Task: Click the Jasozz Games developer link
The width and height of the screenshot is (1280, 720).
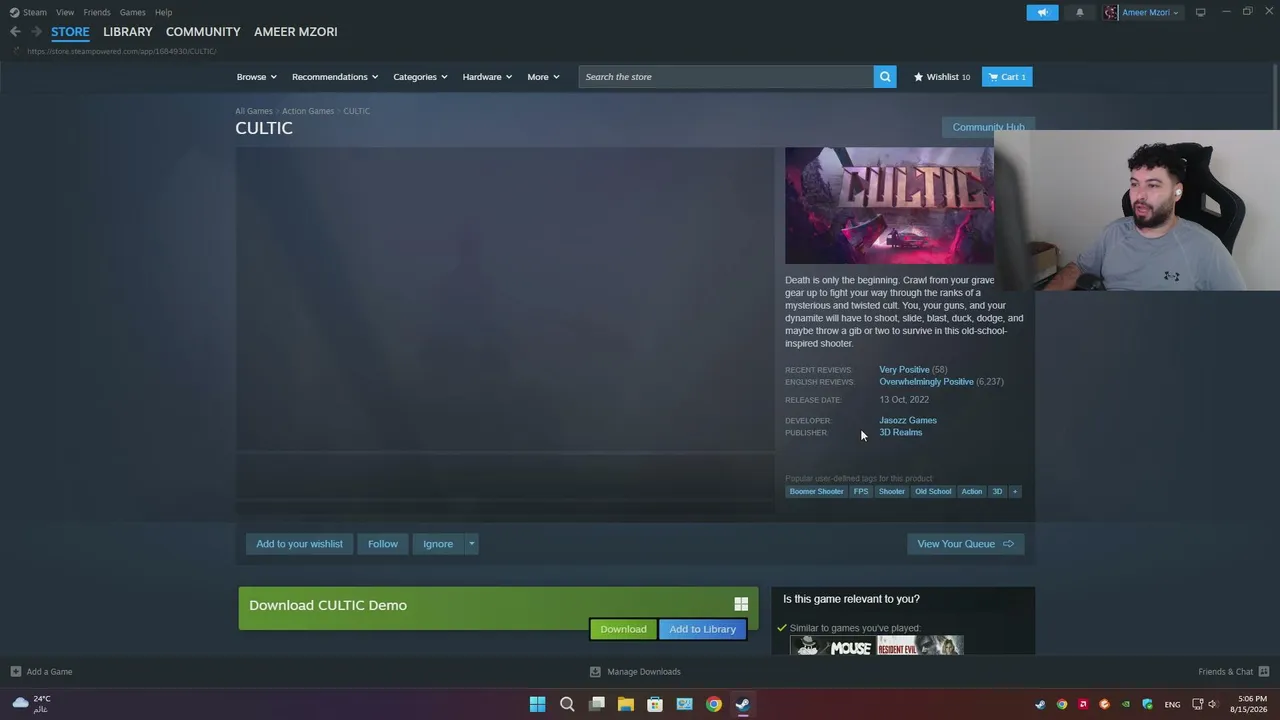Action: click(908, 421)
